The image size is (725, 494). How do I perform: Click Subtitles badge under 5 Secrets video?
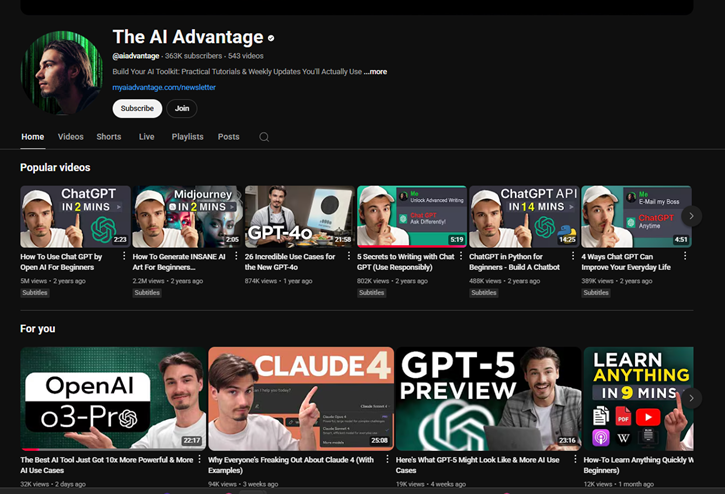pos(371,293)
